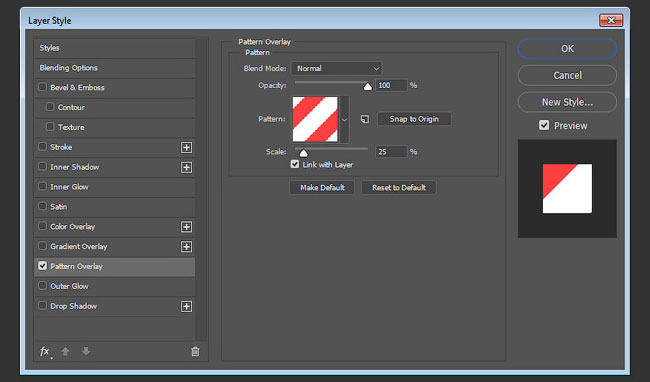Viewport: 650px width, 382px height.
Task: Select the Inner Glow settings row
Action: click(114, 187)
